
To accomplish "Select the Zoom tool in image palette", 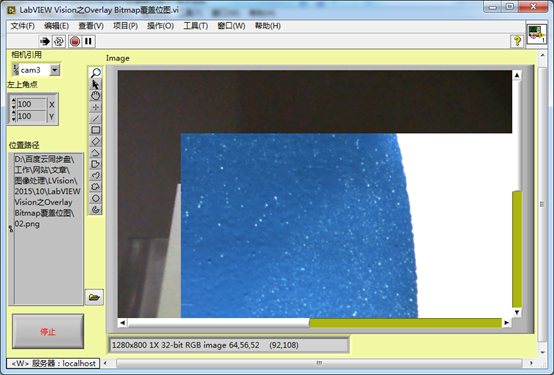I will click(x=95, y=73).
